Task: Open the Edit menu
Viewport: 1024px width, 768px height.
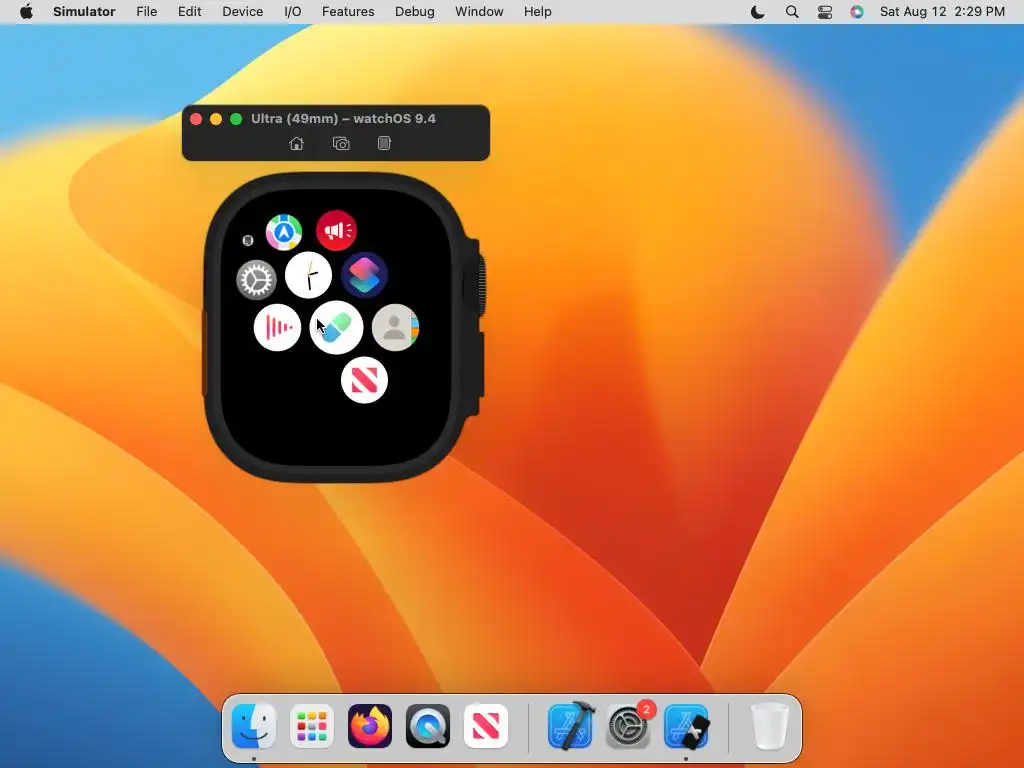Action: (189, 12)
